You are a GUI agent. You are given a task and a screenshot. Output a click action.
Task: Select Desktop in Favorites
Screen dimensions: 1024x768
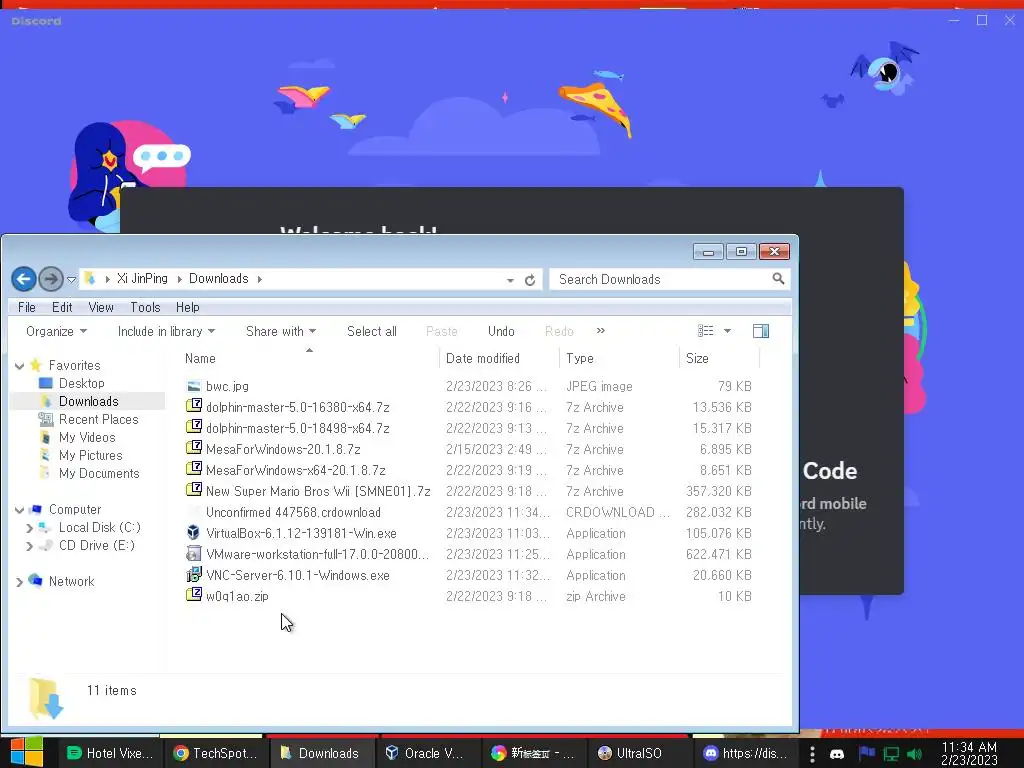[x=82, y=383]
